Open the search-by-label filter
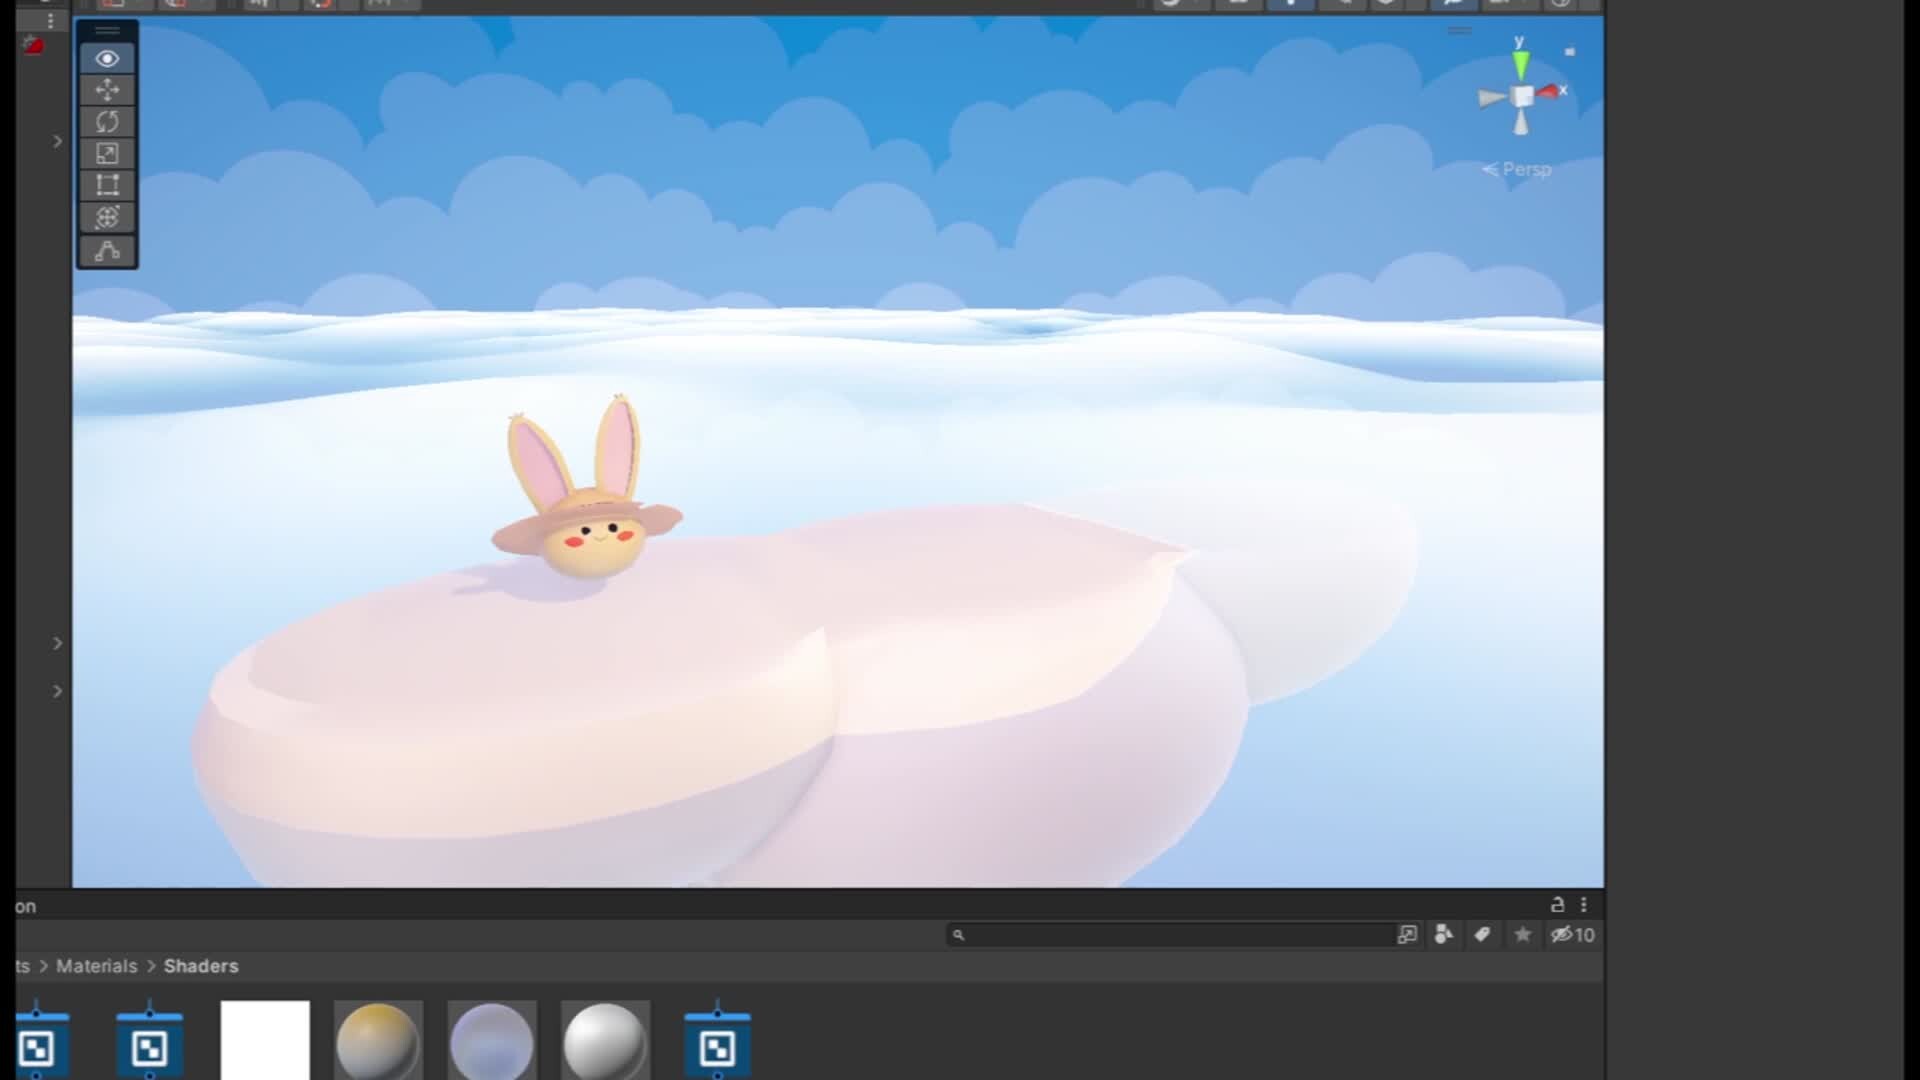Image resolution: width=1920 pixels, height=1080 pixels. pos(1482,935)
